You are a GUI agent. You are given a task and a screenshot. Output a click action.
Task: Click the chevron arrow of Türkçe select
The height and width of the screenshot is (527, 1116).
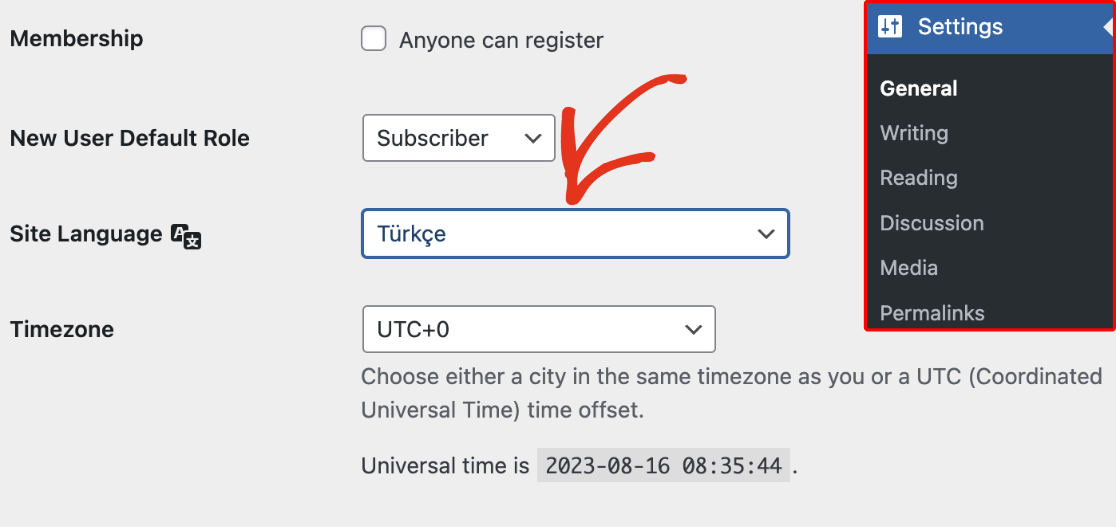[766, 234]
